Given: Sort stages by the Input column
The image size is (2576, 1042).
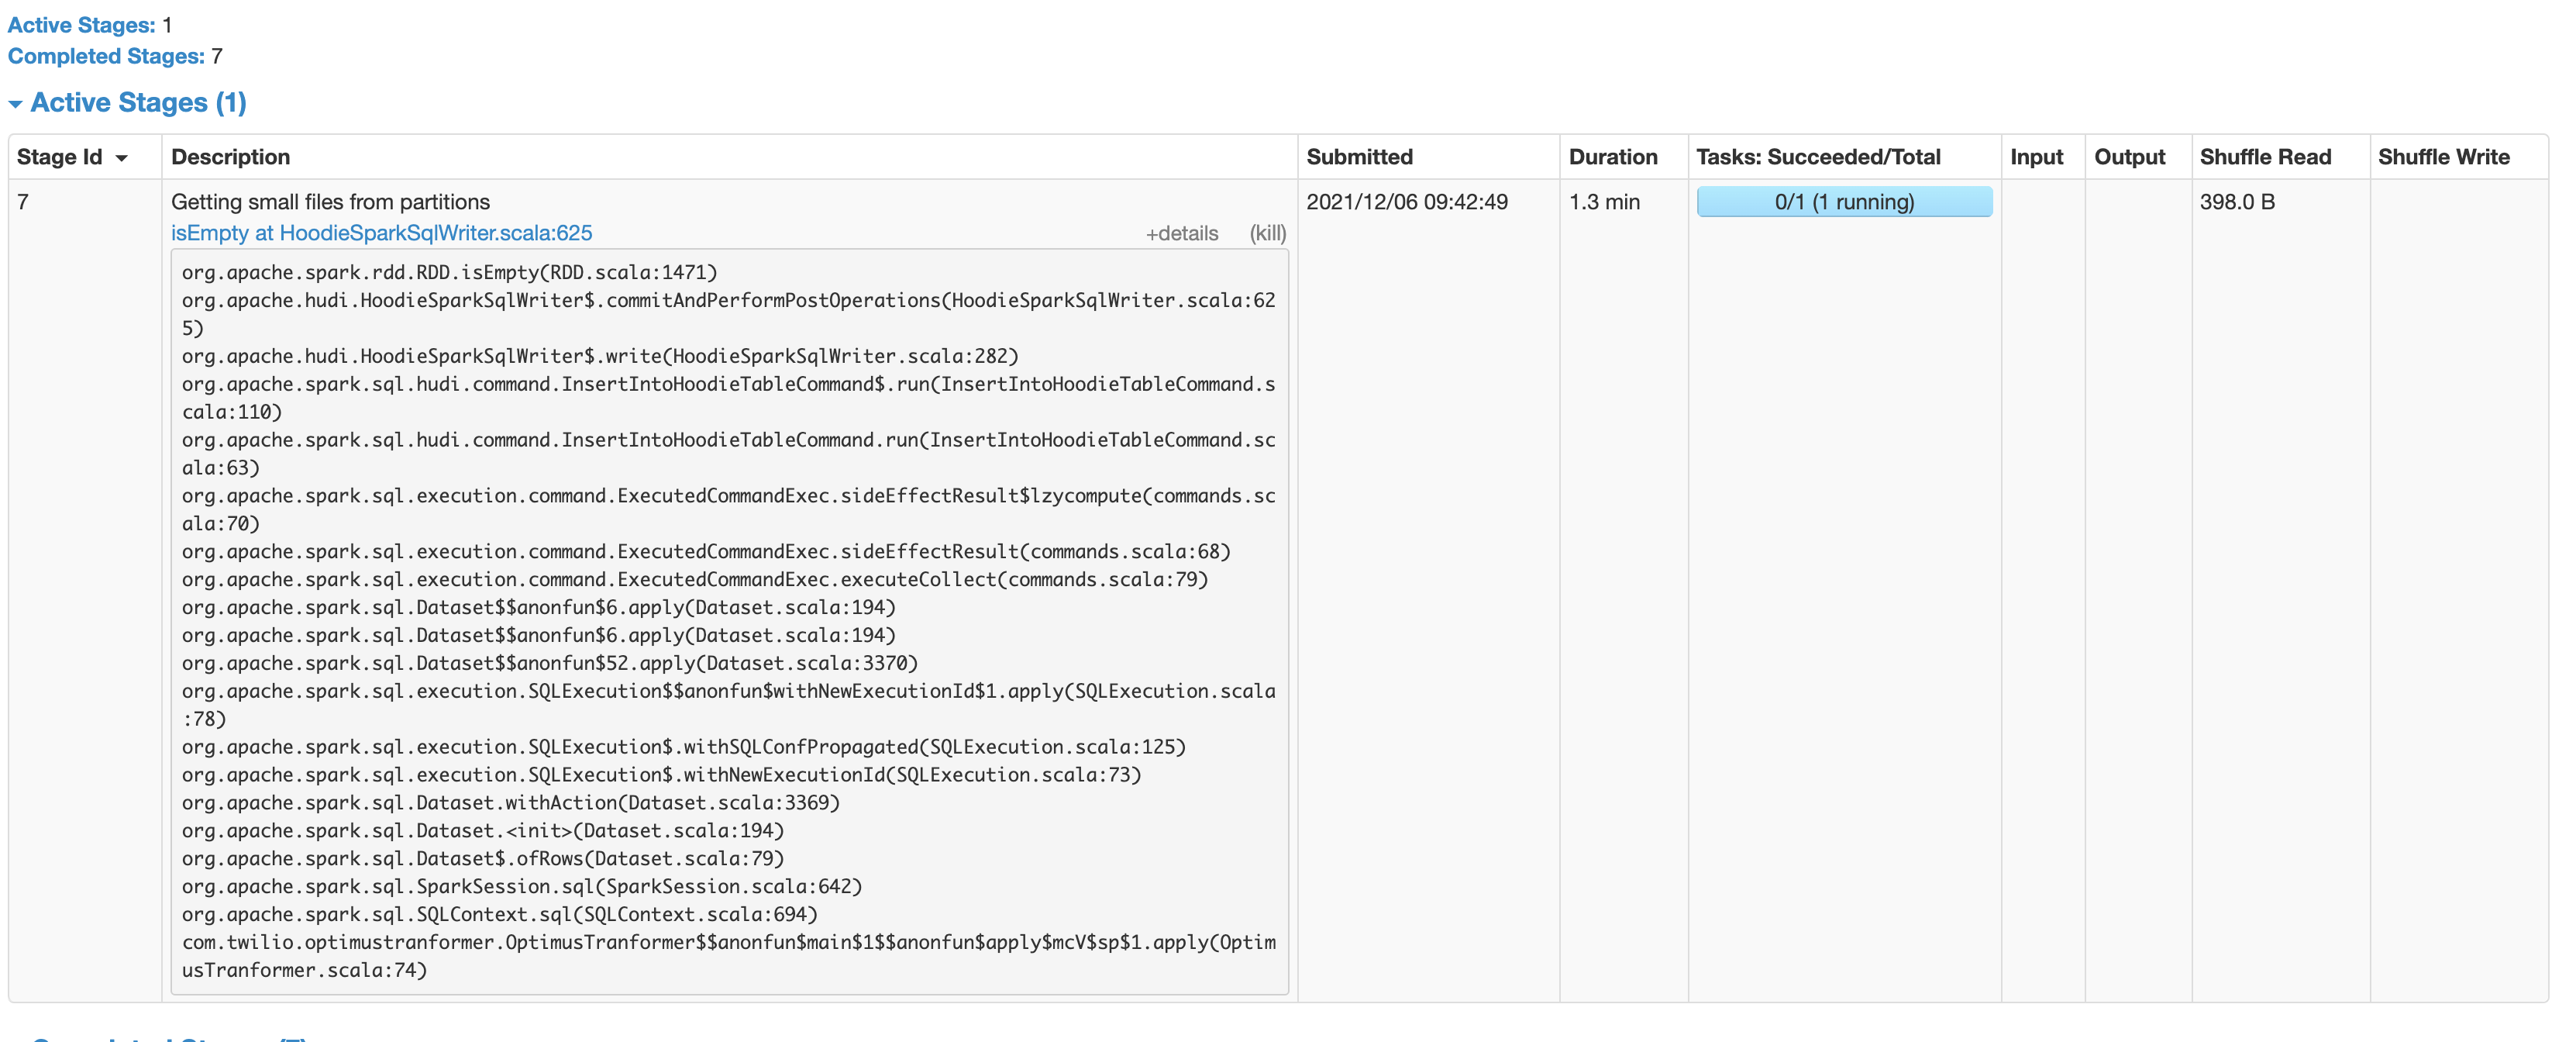Looking at the screenshot, I should [x=2037, y=157].
